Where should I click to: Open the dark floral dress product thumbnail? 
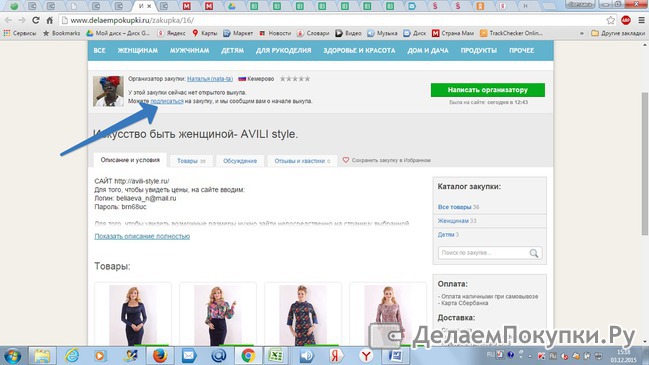tap(303, 315)
